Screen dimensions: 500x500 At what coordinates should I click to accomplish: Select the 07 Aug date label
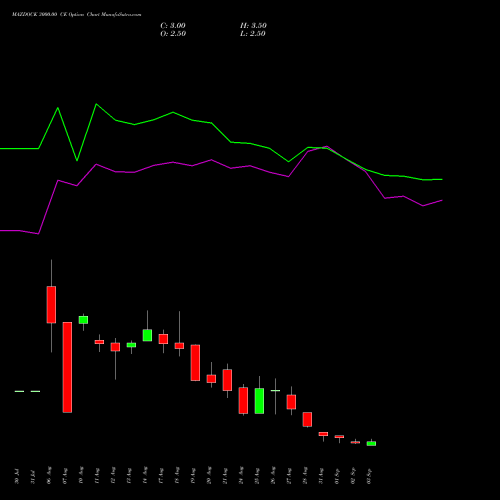[65, 475]
